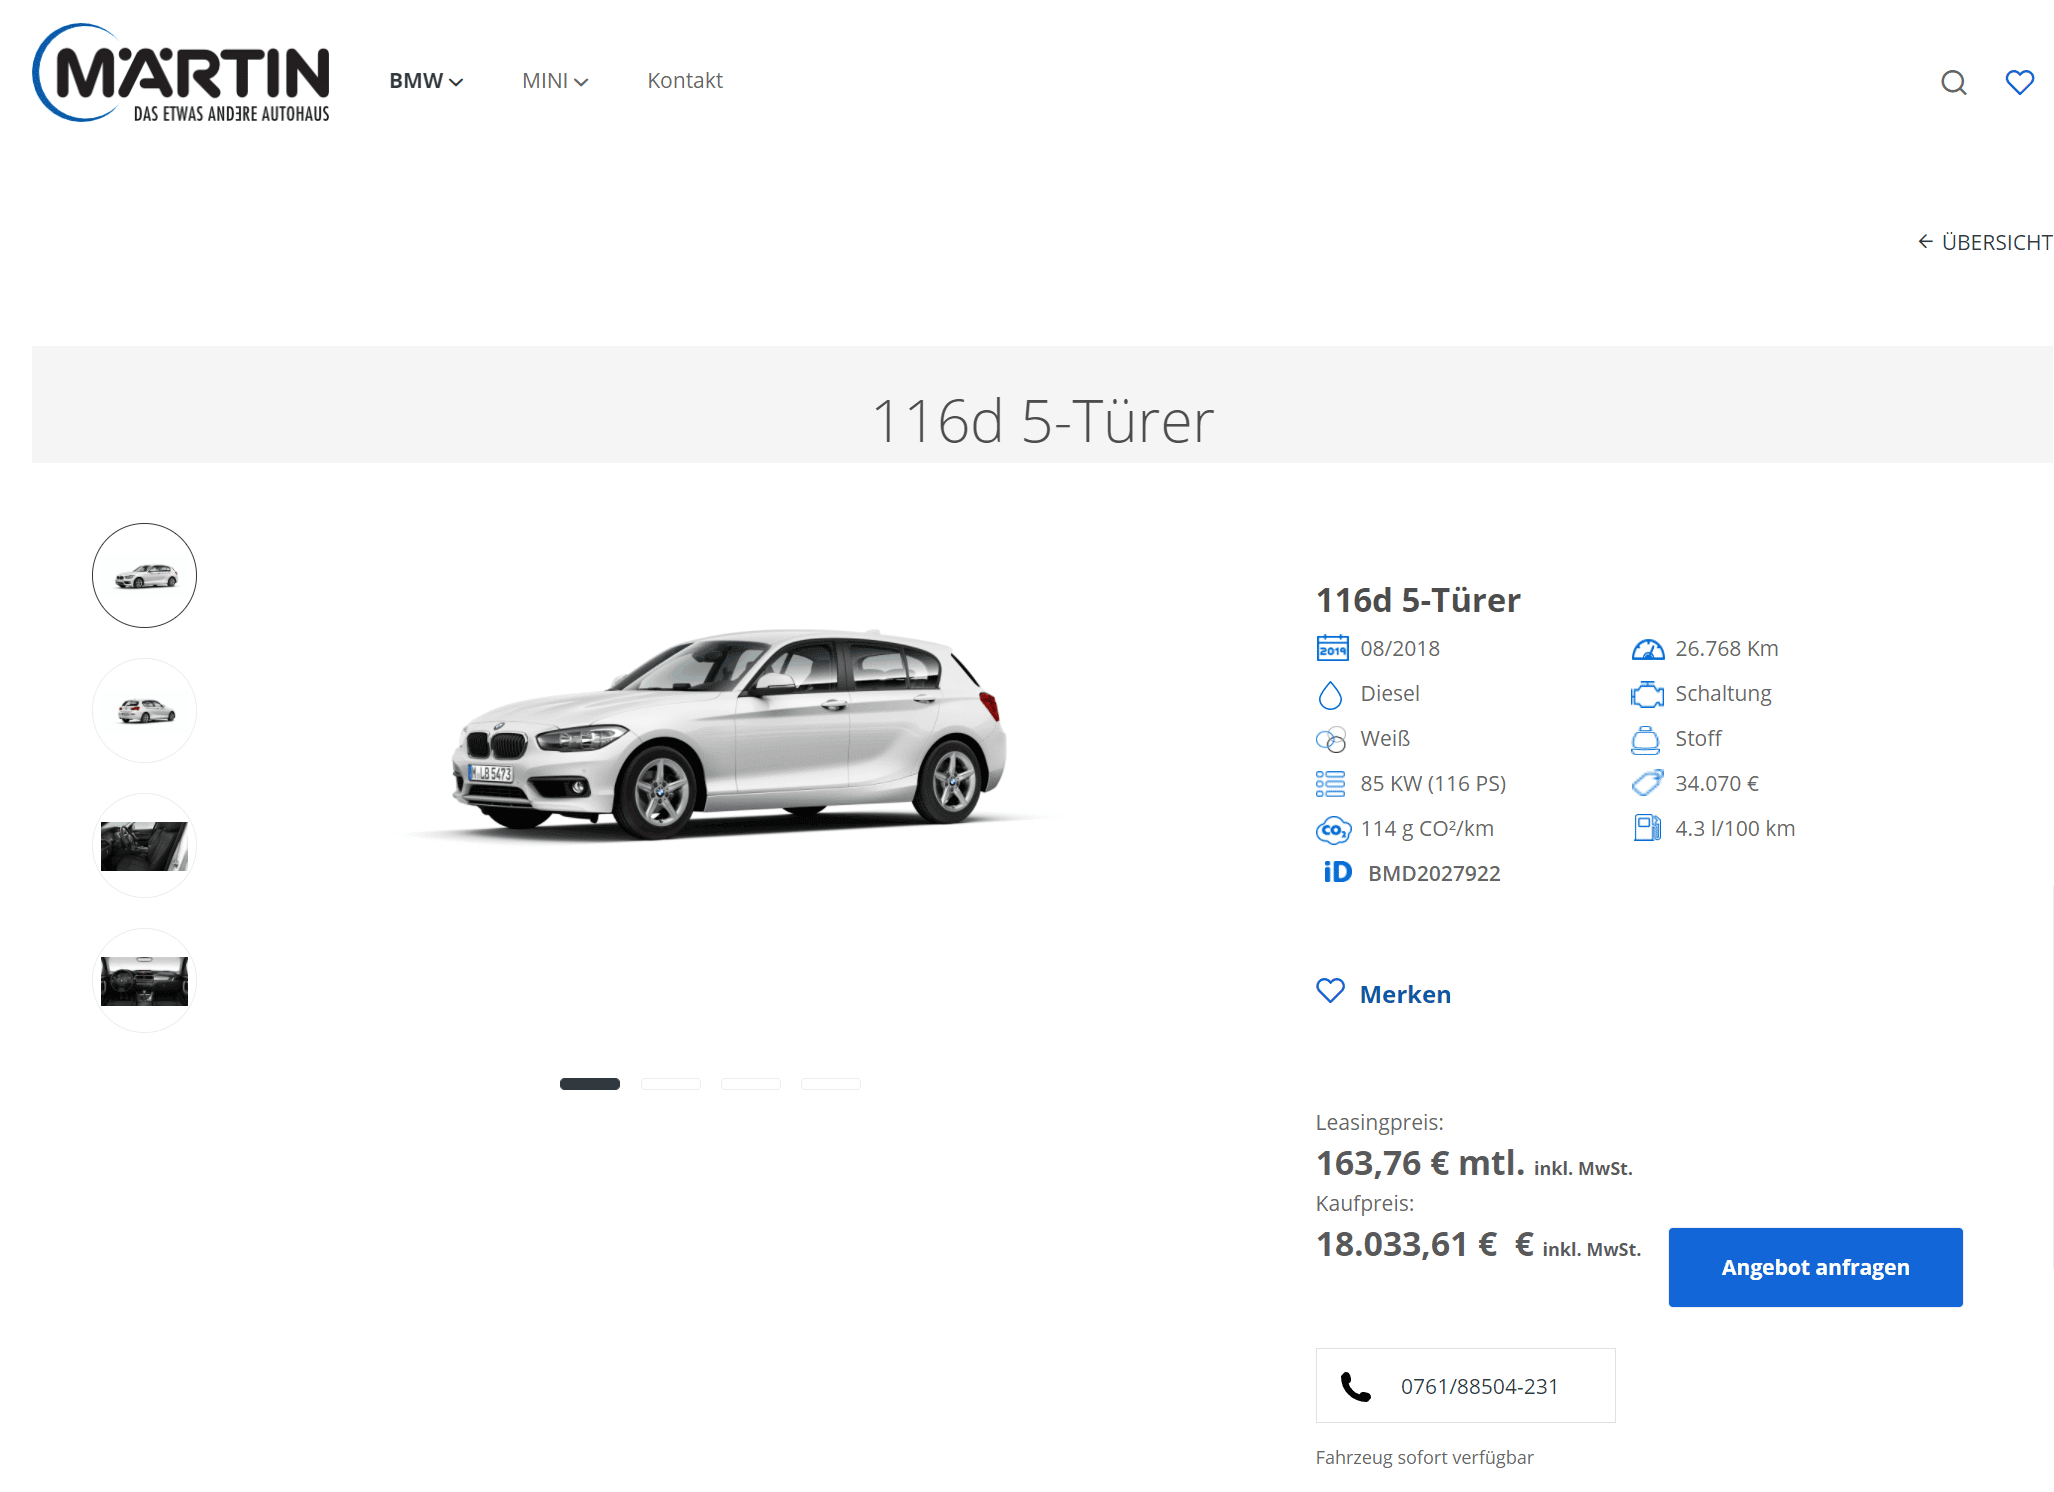Viewport: 2054px width, 1492px height.
Task: Select seat interior thumbnail
Action: point(145,846)
